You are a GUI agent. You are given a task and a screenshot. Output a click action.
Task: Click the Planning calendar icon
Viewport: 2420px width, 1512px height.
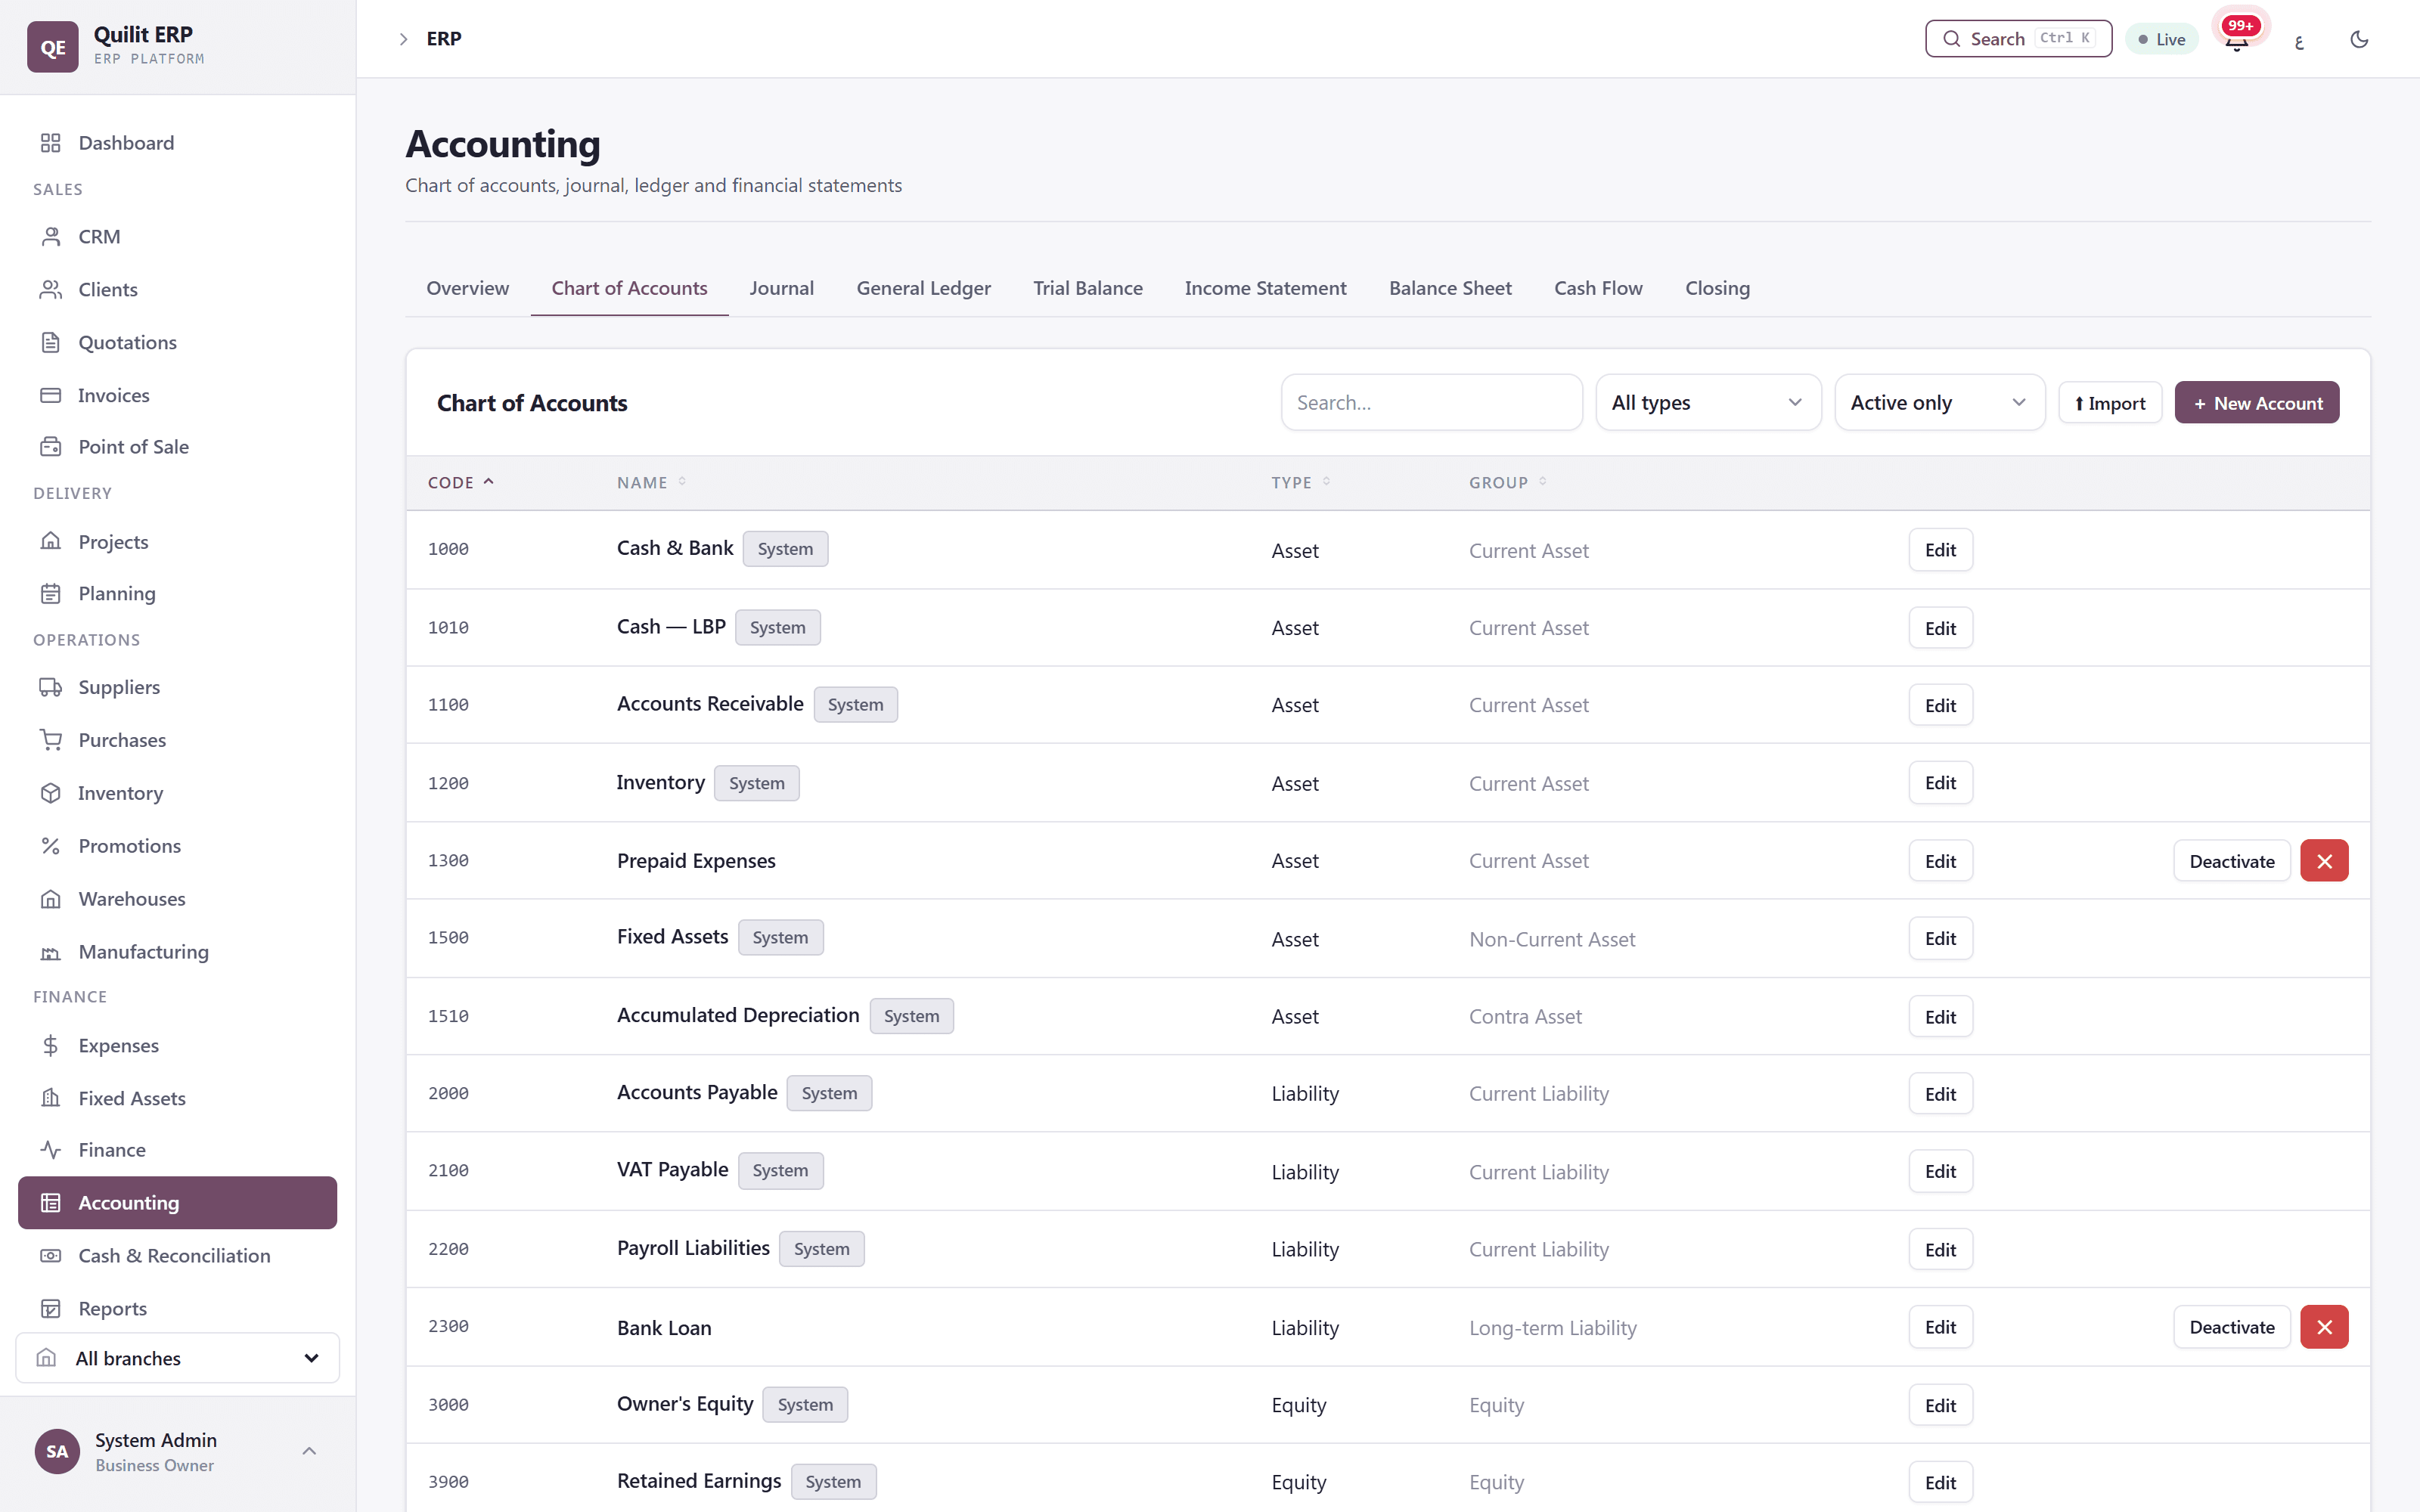(50, 593)
